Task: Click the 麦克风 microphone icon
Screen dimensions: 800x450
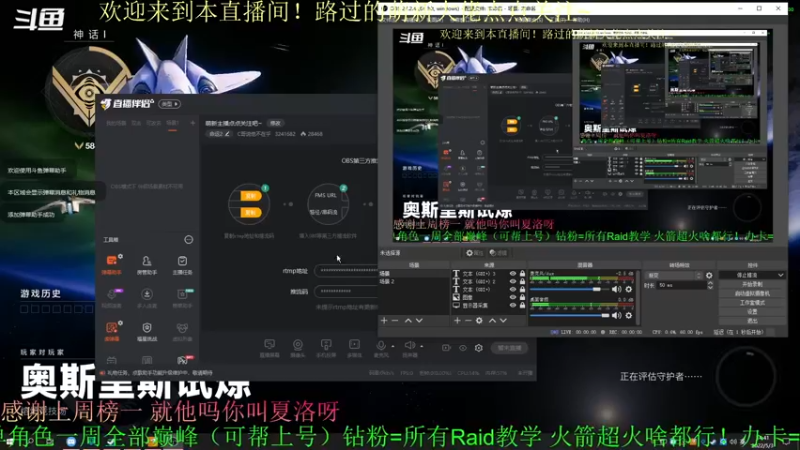Action: tap(380, 348)
